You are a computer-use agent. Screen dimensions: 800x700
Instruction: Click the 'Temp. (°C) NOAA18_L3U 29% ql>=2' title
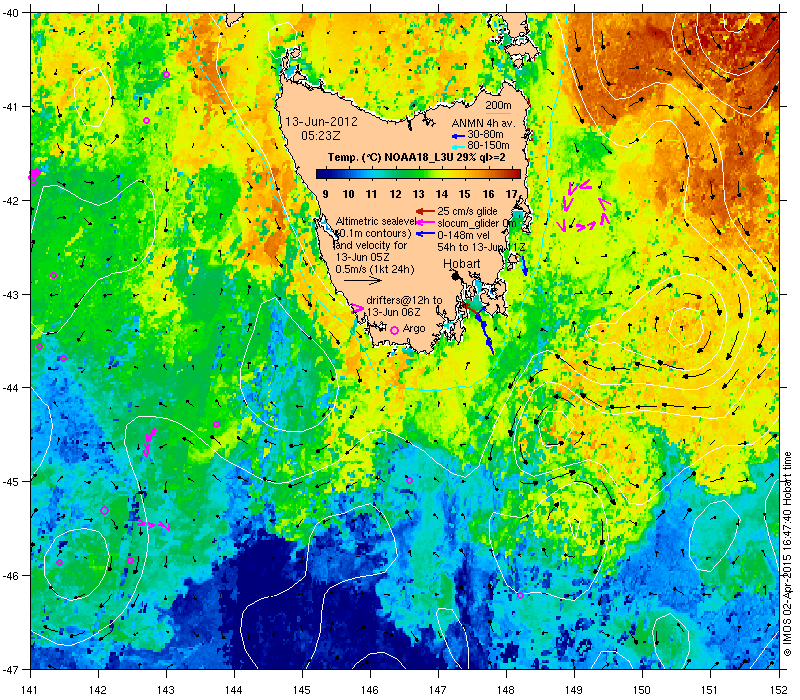click(x=416, y=157)
